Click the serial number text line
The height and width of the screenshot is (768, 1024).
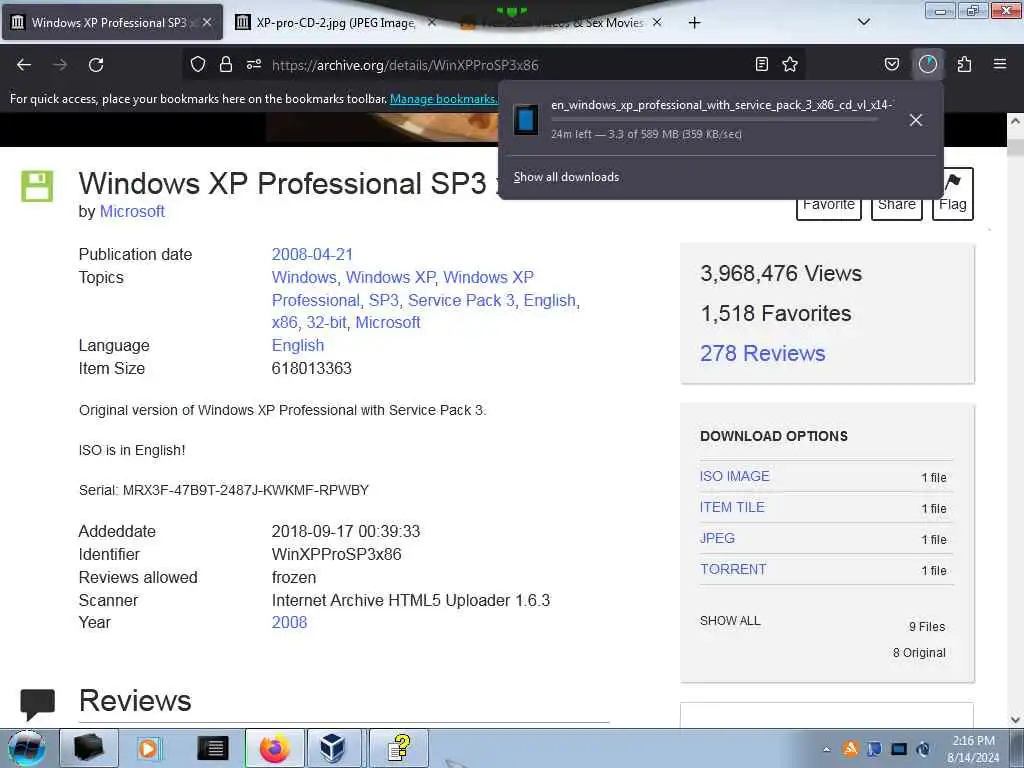coord(224,490)
